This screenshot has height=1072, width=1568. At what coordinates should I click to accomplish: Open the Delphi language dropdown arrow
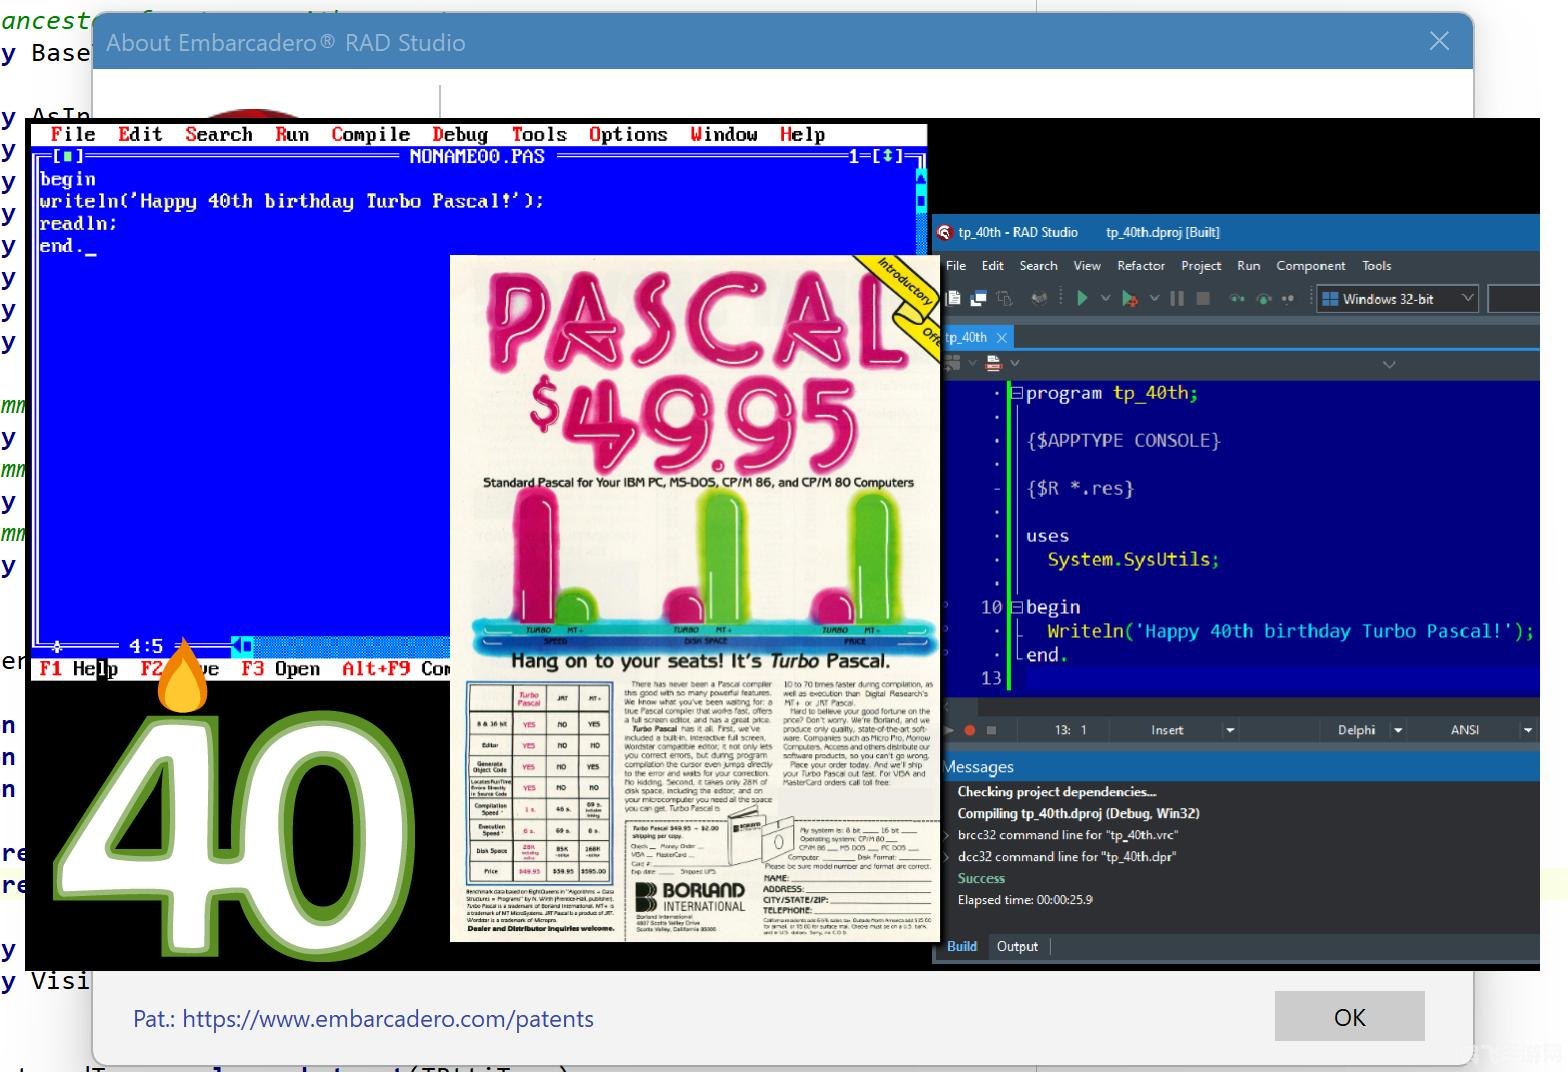point(1398,730)
